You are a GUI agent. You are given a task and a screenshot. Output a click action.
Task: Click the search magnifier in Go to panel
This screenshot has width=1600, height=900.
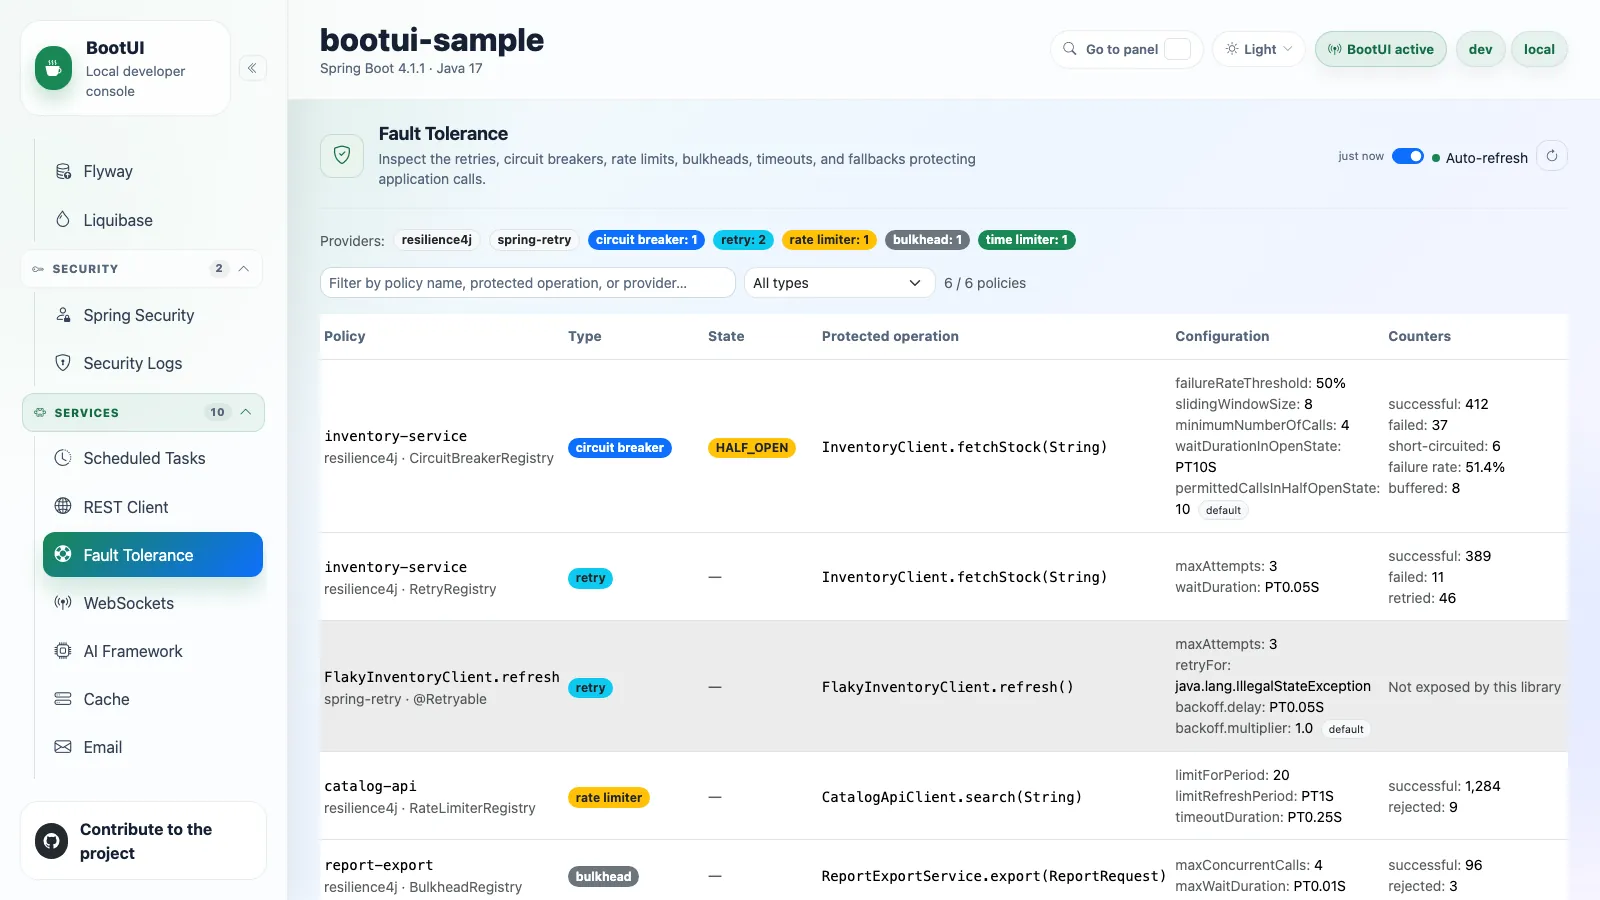click(1070, 49)
